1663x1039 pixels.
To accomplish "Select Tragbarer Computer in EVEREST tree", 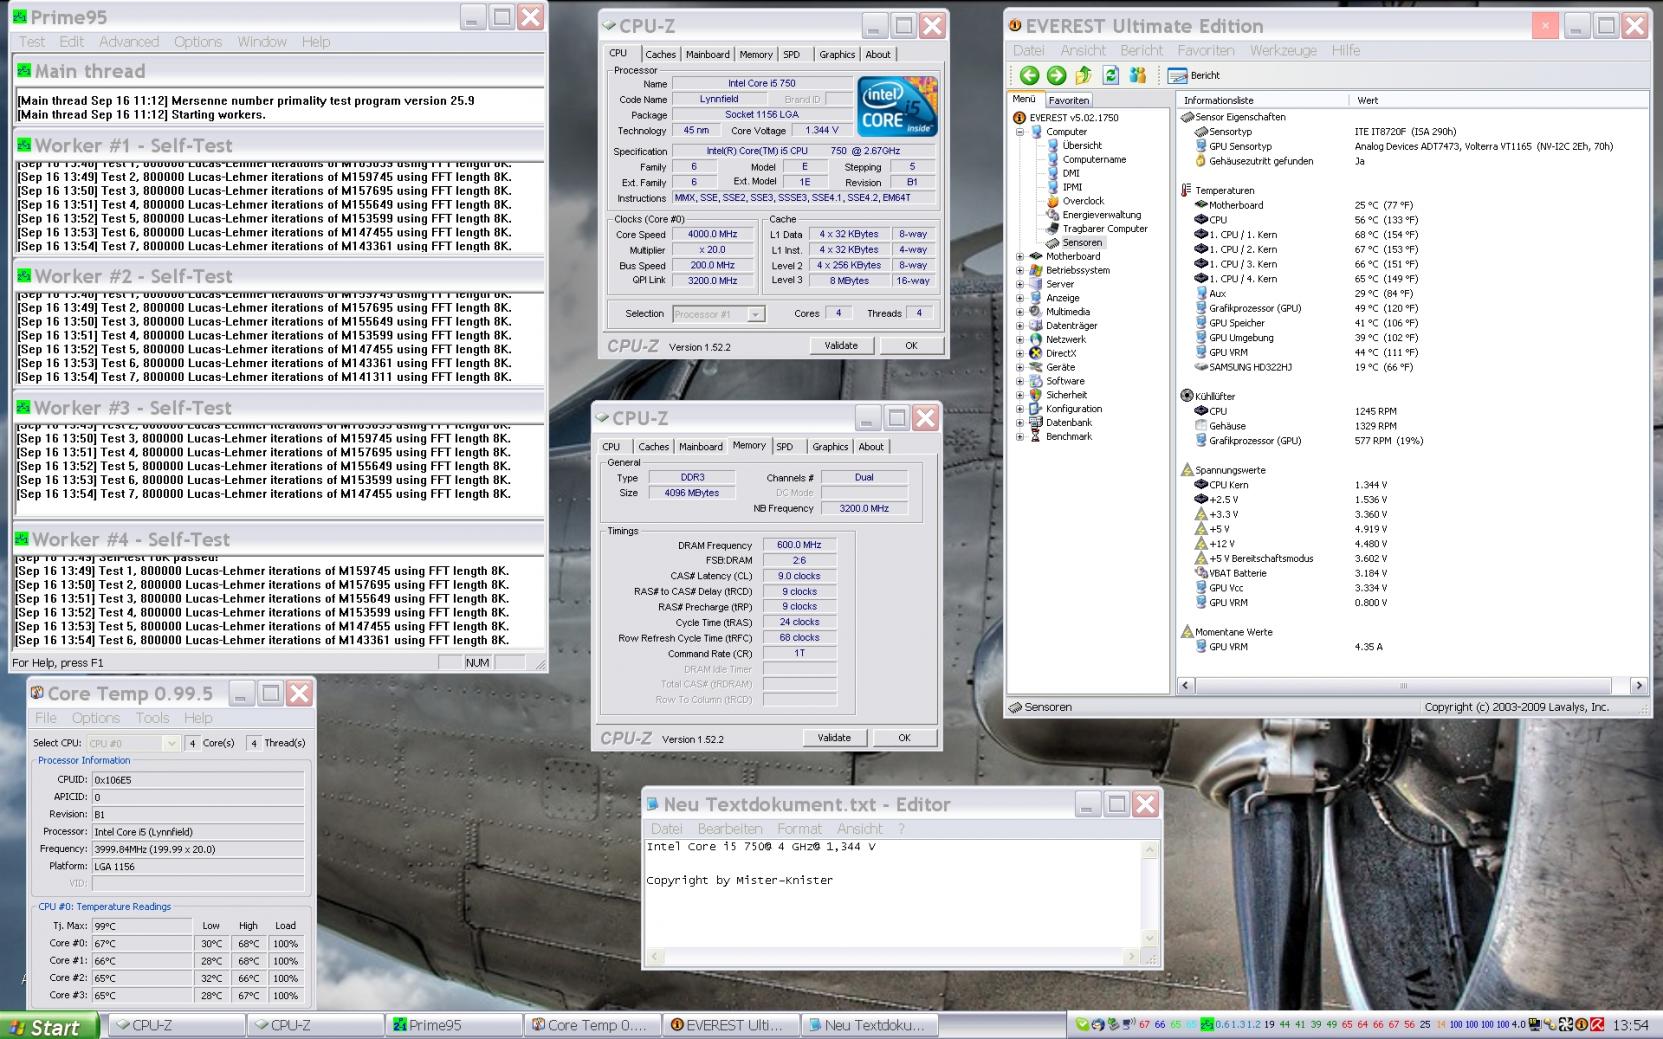I will 1105,229.
